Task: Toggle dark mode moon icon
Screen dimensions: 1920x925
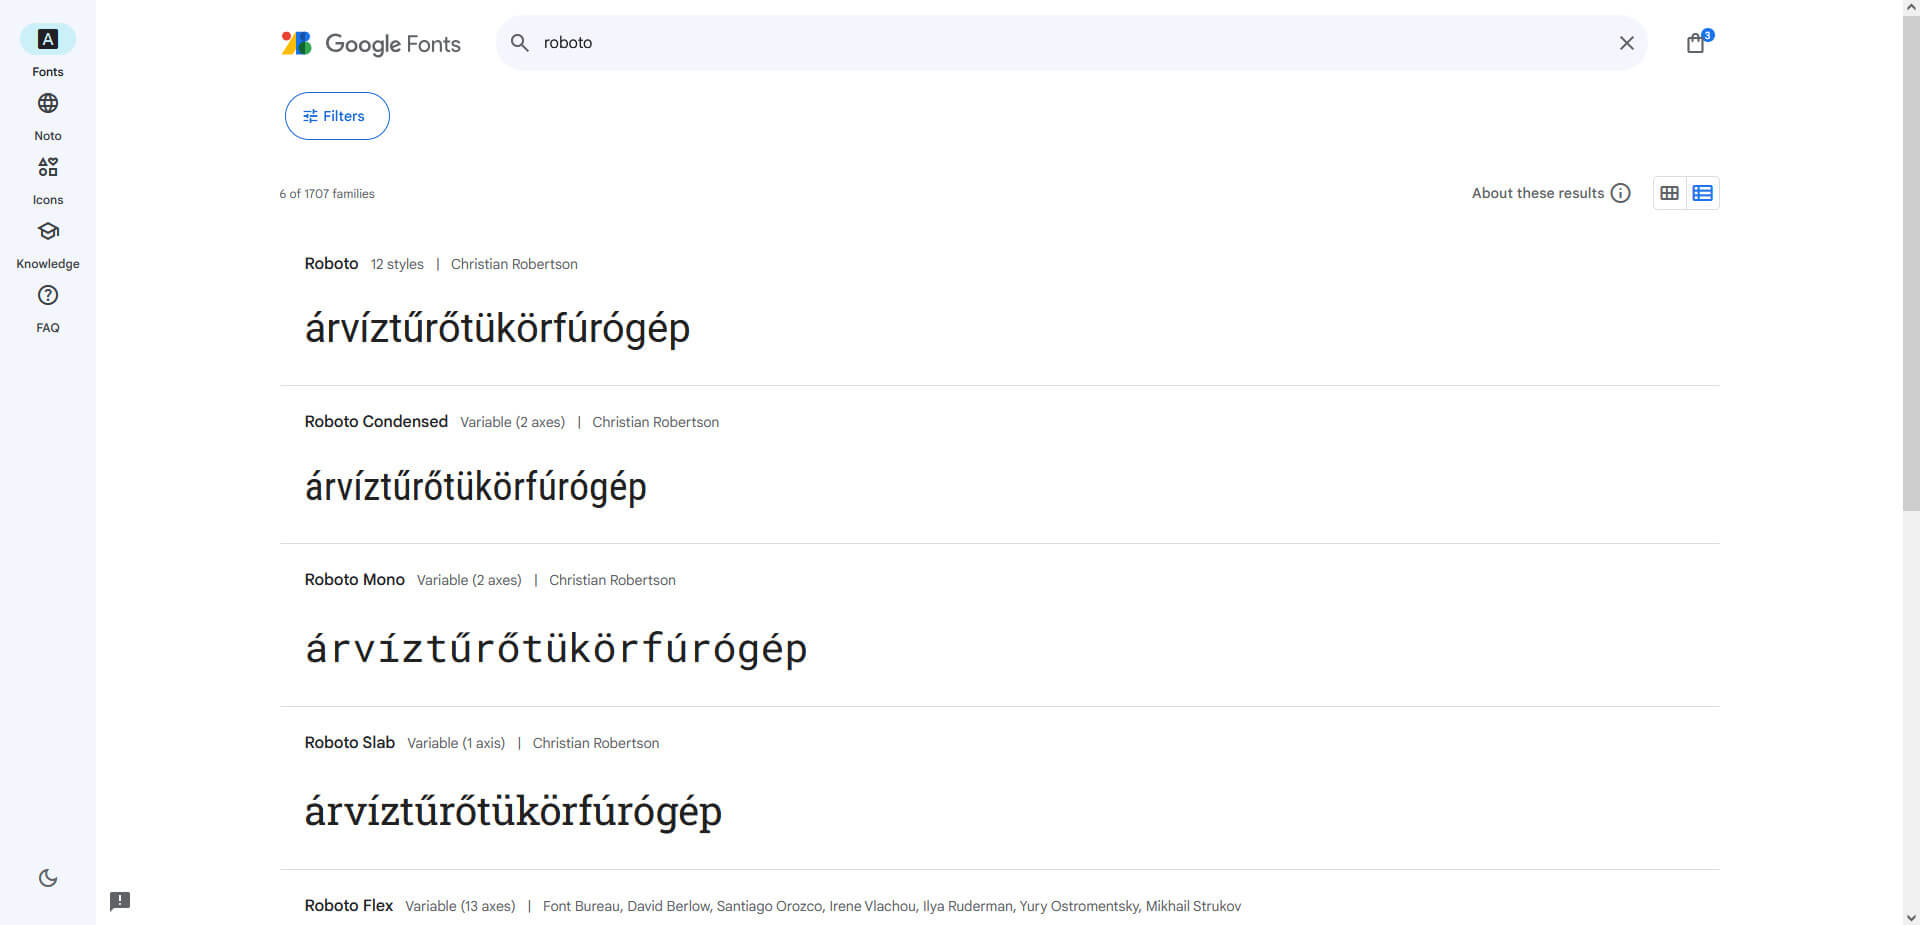Action: [x=48, y=878]
